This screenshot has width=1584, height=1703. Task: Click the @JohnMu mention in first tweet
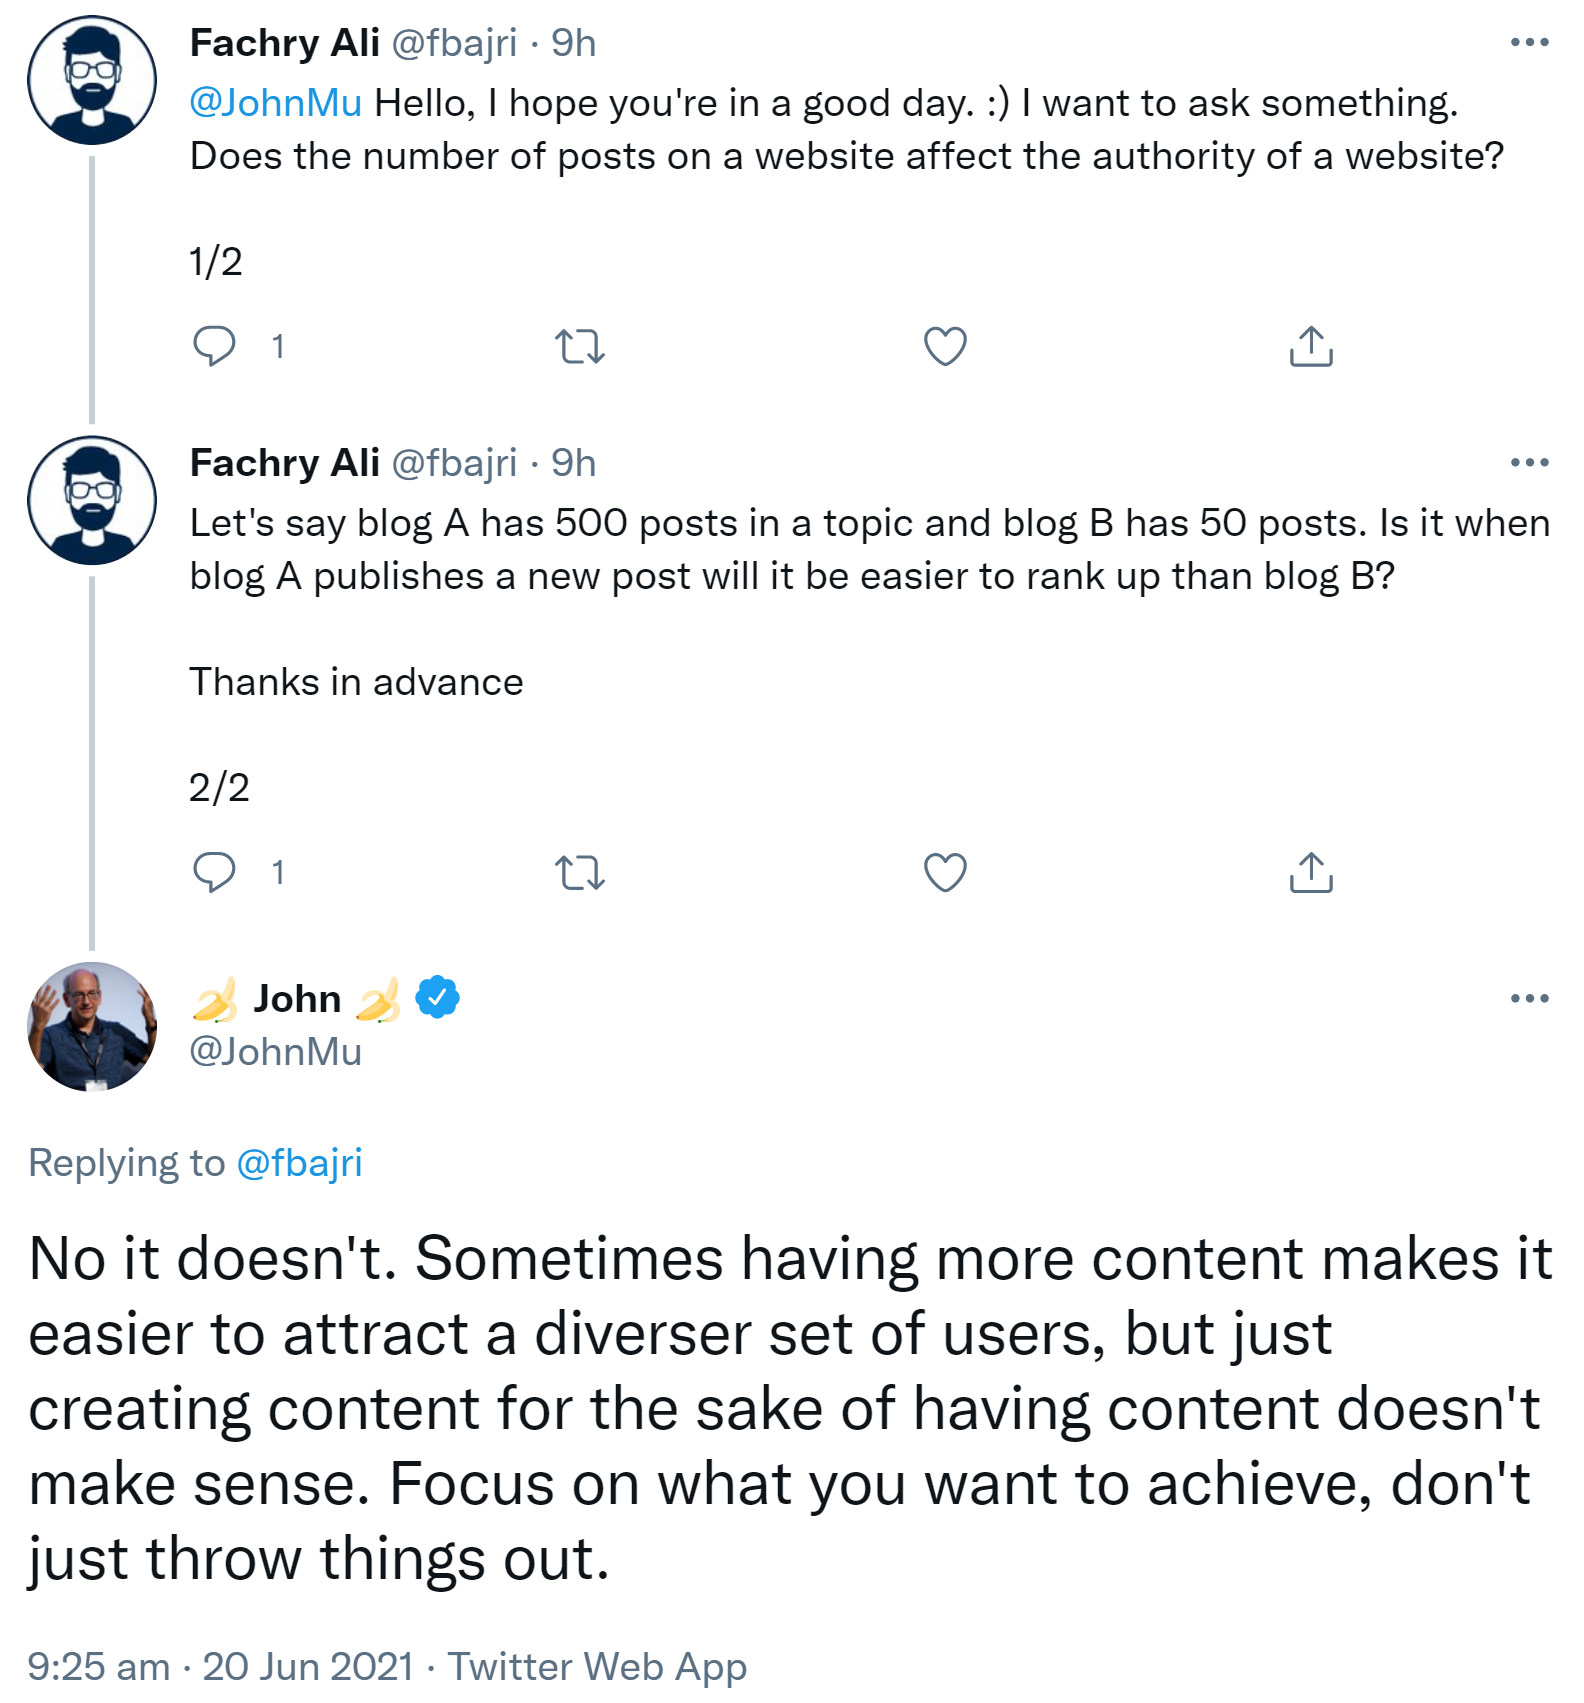[x=275, y=103]
